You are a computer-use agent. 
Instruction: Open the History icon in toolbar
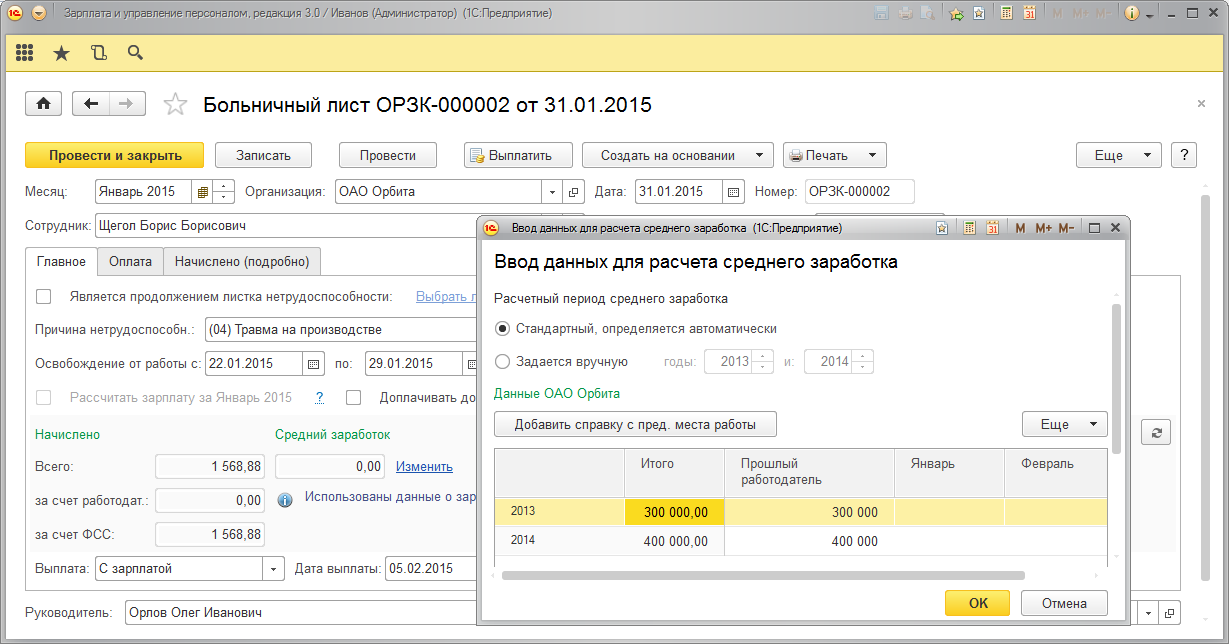coord(98,53)
